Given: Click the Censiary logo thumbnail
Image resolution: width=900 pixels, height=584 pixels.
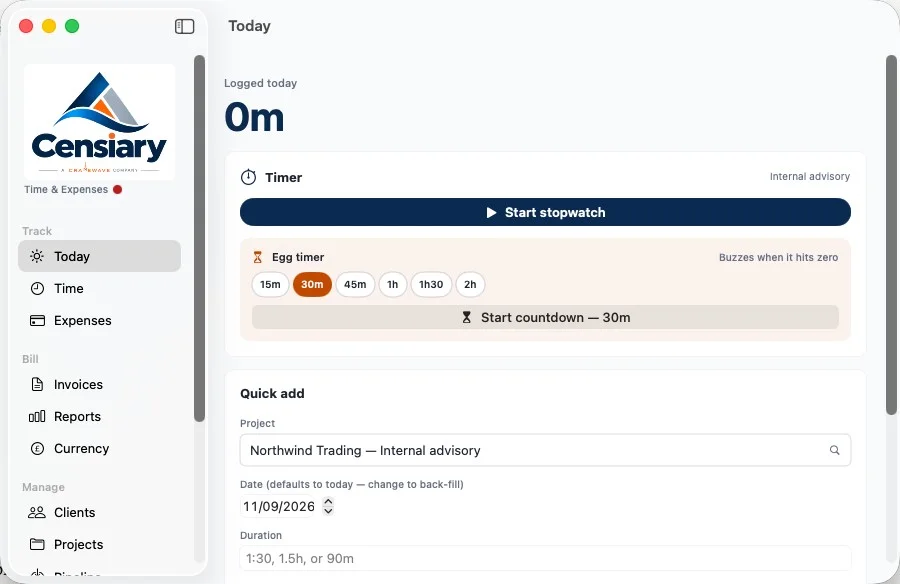Looking at the screenshot, I should (99, 122).
